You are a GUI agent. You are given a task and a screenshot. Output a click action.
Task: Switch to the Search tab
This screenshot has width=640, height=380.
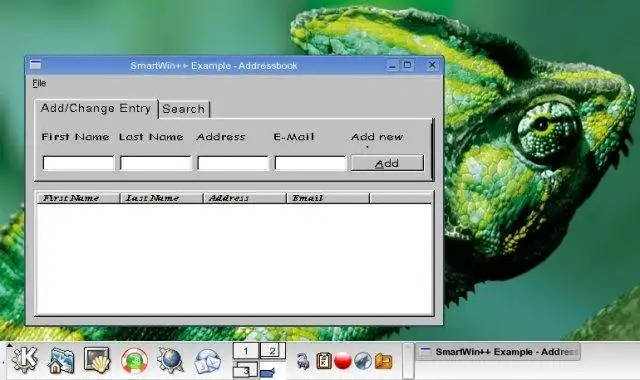pyautogui.click(x=184, y=109)
